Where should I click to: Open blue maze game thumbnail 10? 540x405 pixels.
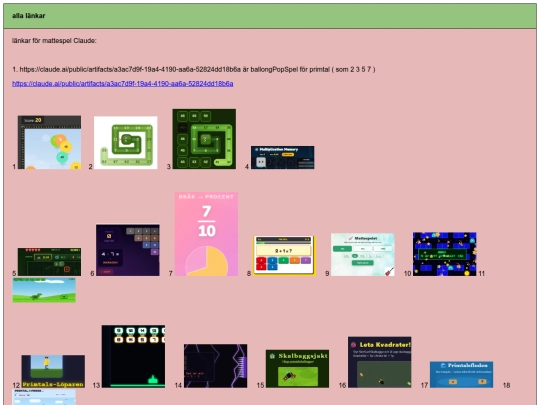tap(445, 254)
